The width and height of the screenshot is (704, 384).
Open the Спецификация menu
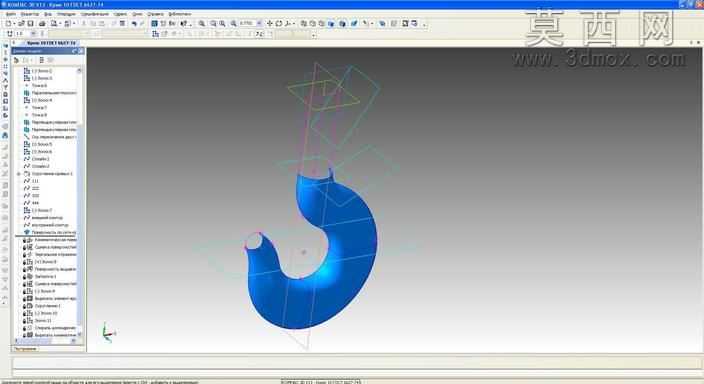95,14
